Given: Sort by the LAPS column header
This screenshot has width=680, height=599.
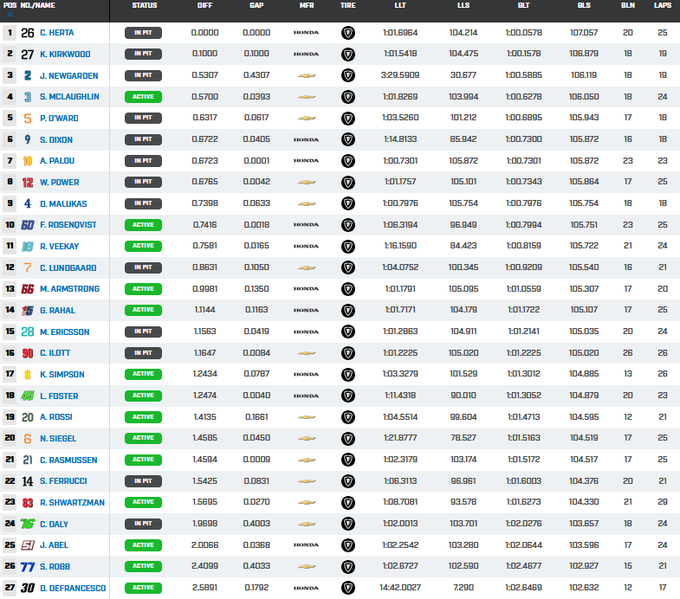Looking at the screenshot, I should point(661,5).
